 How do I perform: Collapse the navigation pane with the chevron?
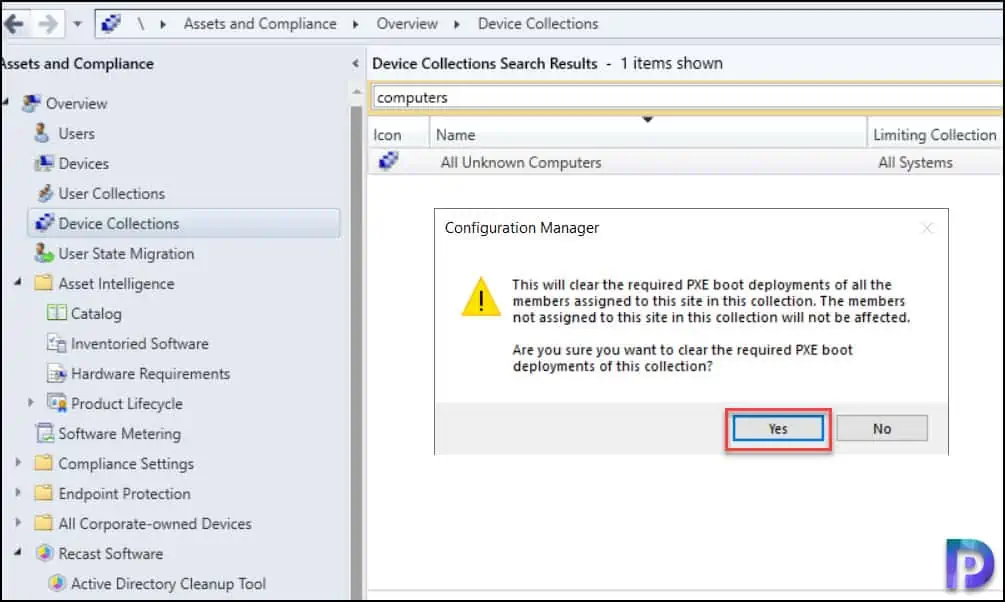point(356,63)
